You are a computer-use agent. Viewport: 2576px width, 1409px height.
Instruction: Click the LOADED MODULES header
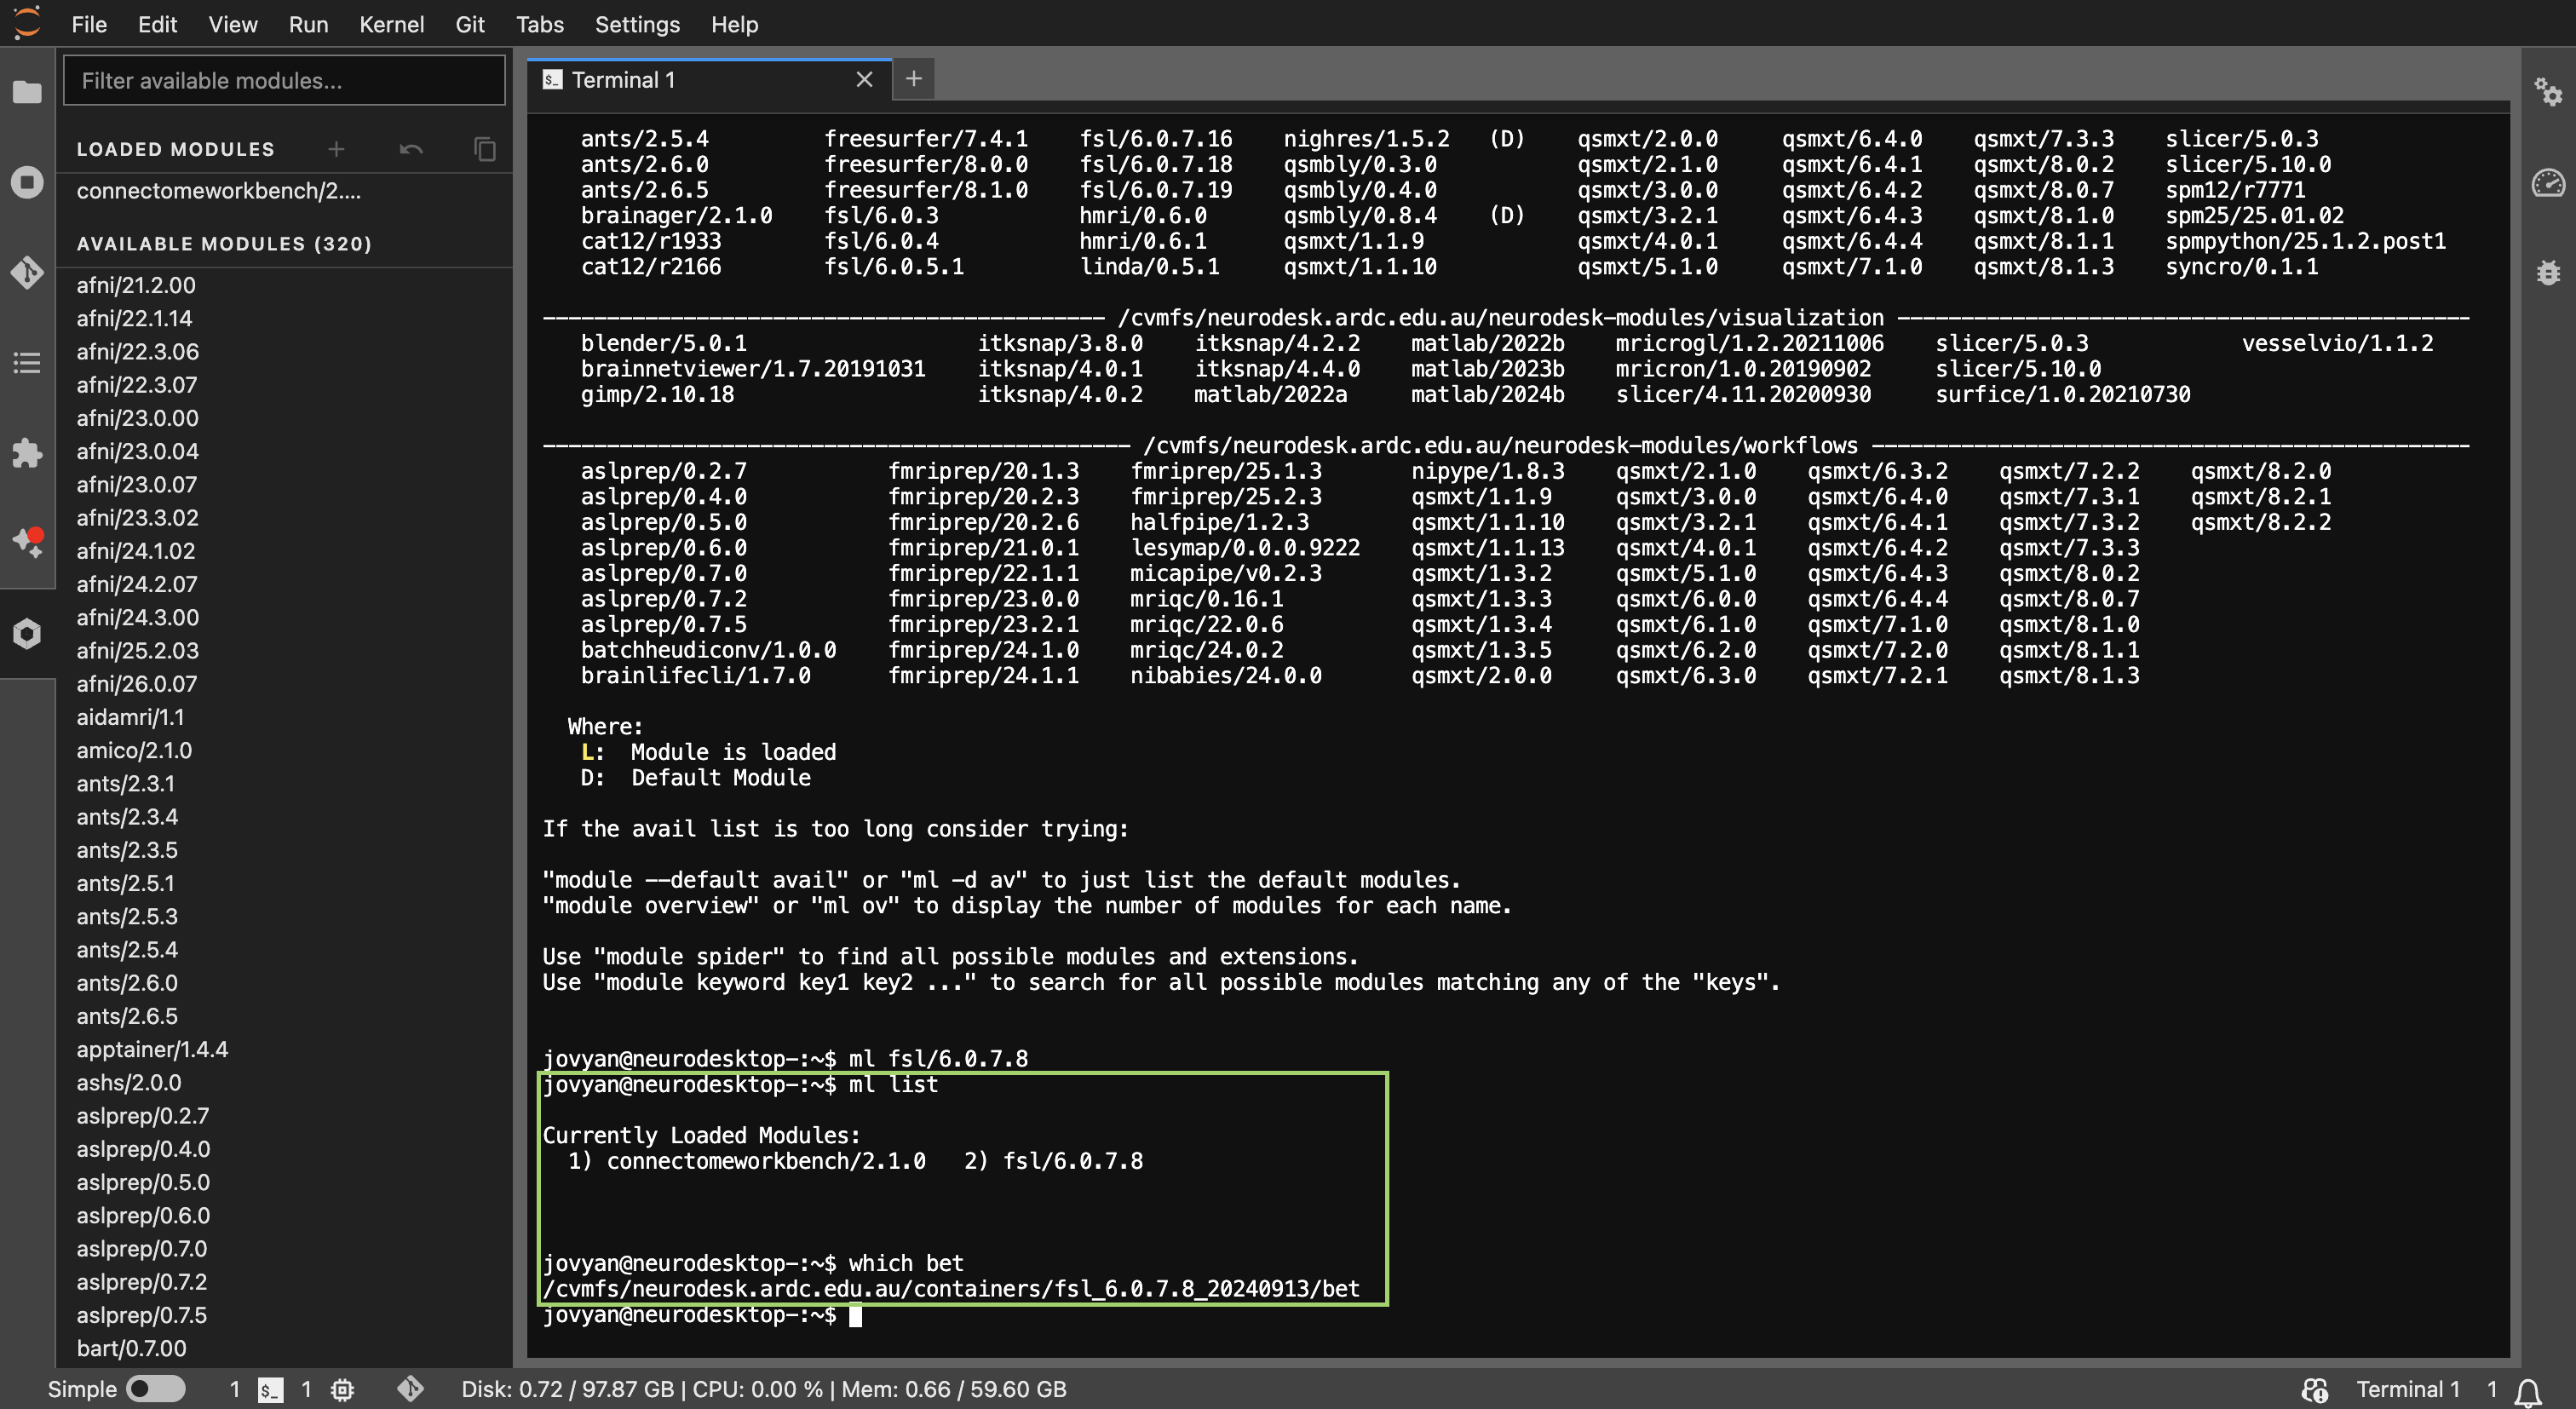pyautogui.click(x=175, y=149)
